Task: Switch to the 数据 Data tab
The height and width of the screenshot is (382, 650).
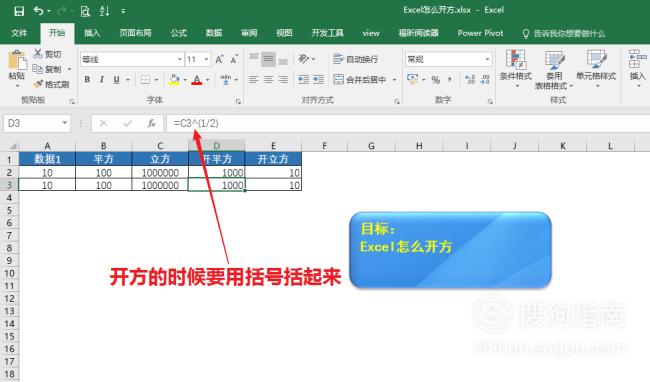Action: 214,33
